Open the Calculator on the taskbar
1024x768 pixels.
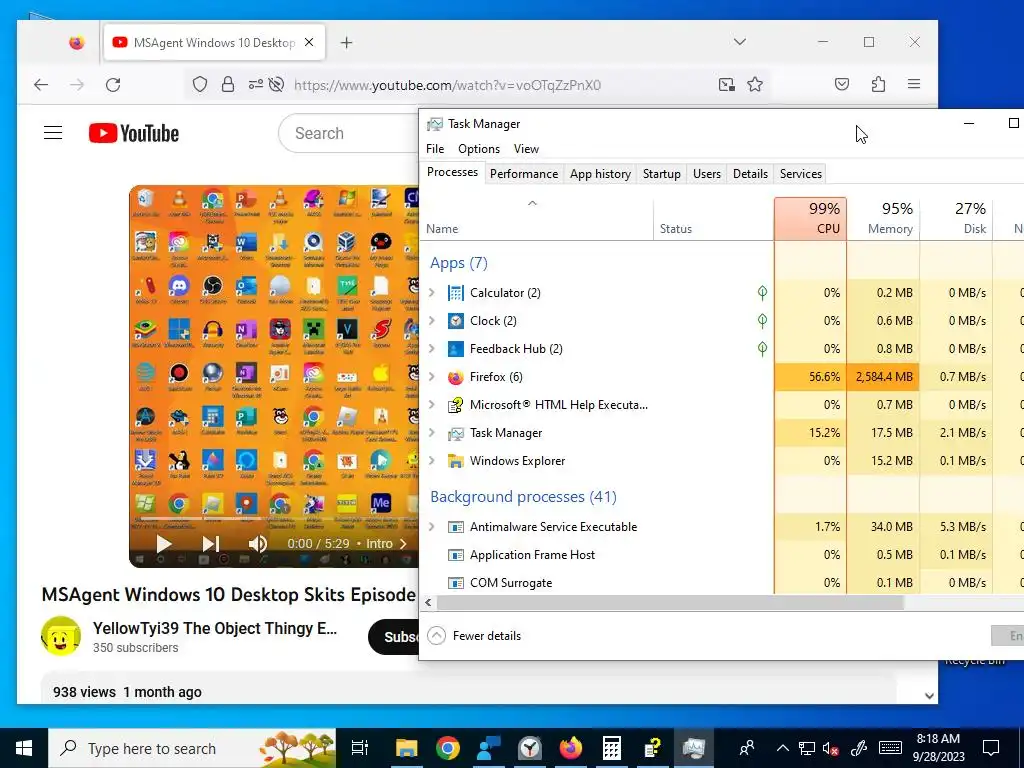click(611, 748)
